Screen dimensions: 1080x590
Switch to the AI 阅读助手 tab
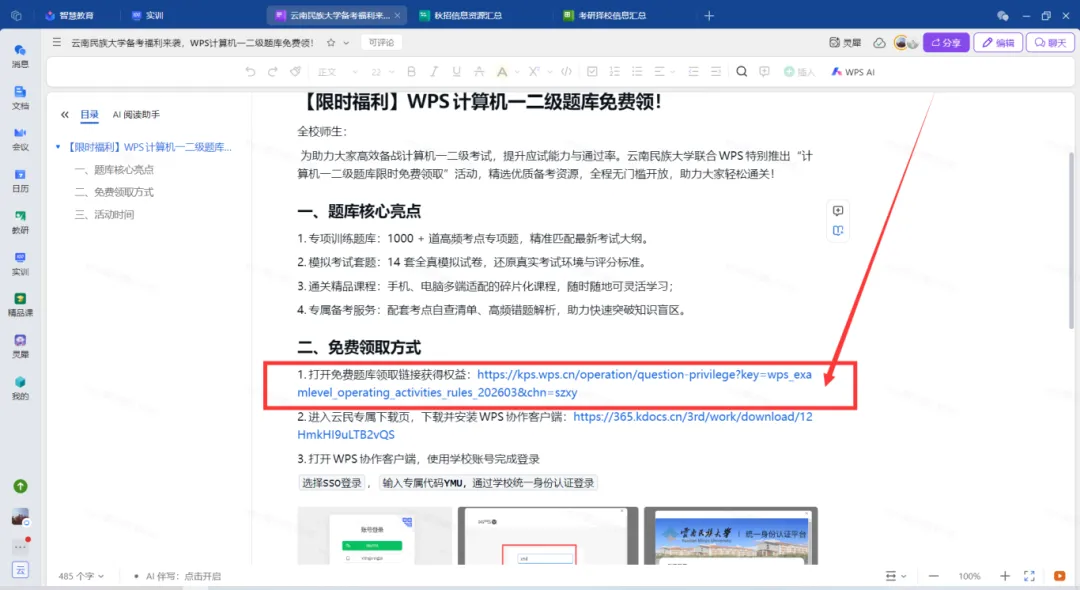click(x=136, y=115)
